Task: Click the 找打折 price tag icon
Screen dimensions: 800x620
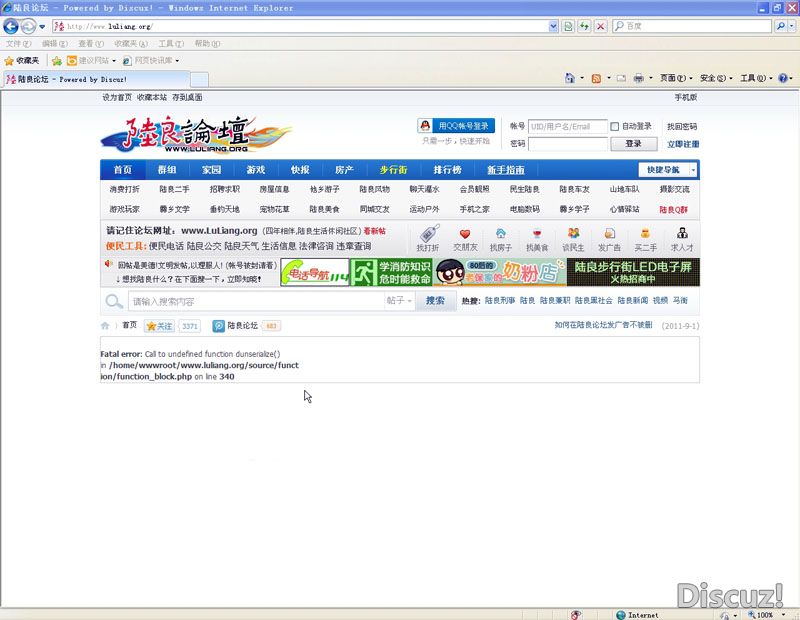Action: coord(428,234)
